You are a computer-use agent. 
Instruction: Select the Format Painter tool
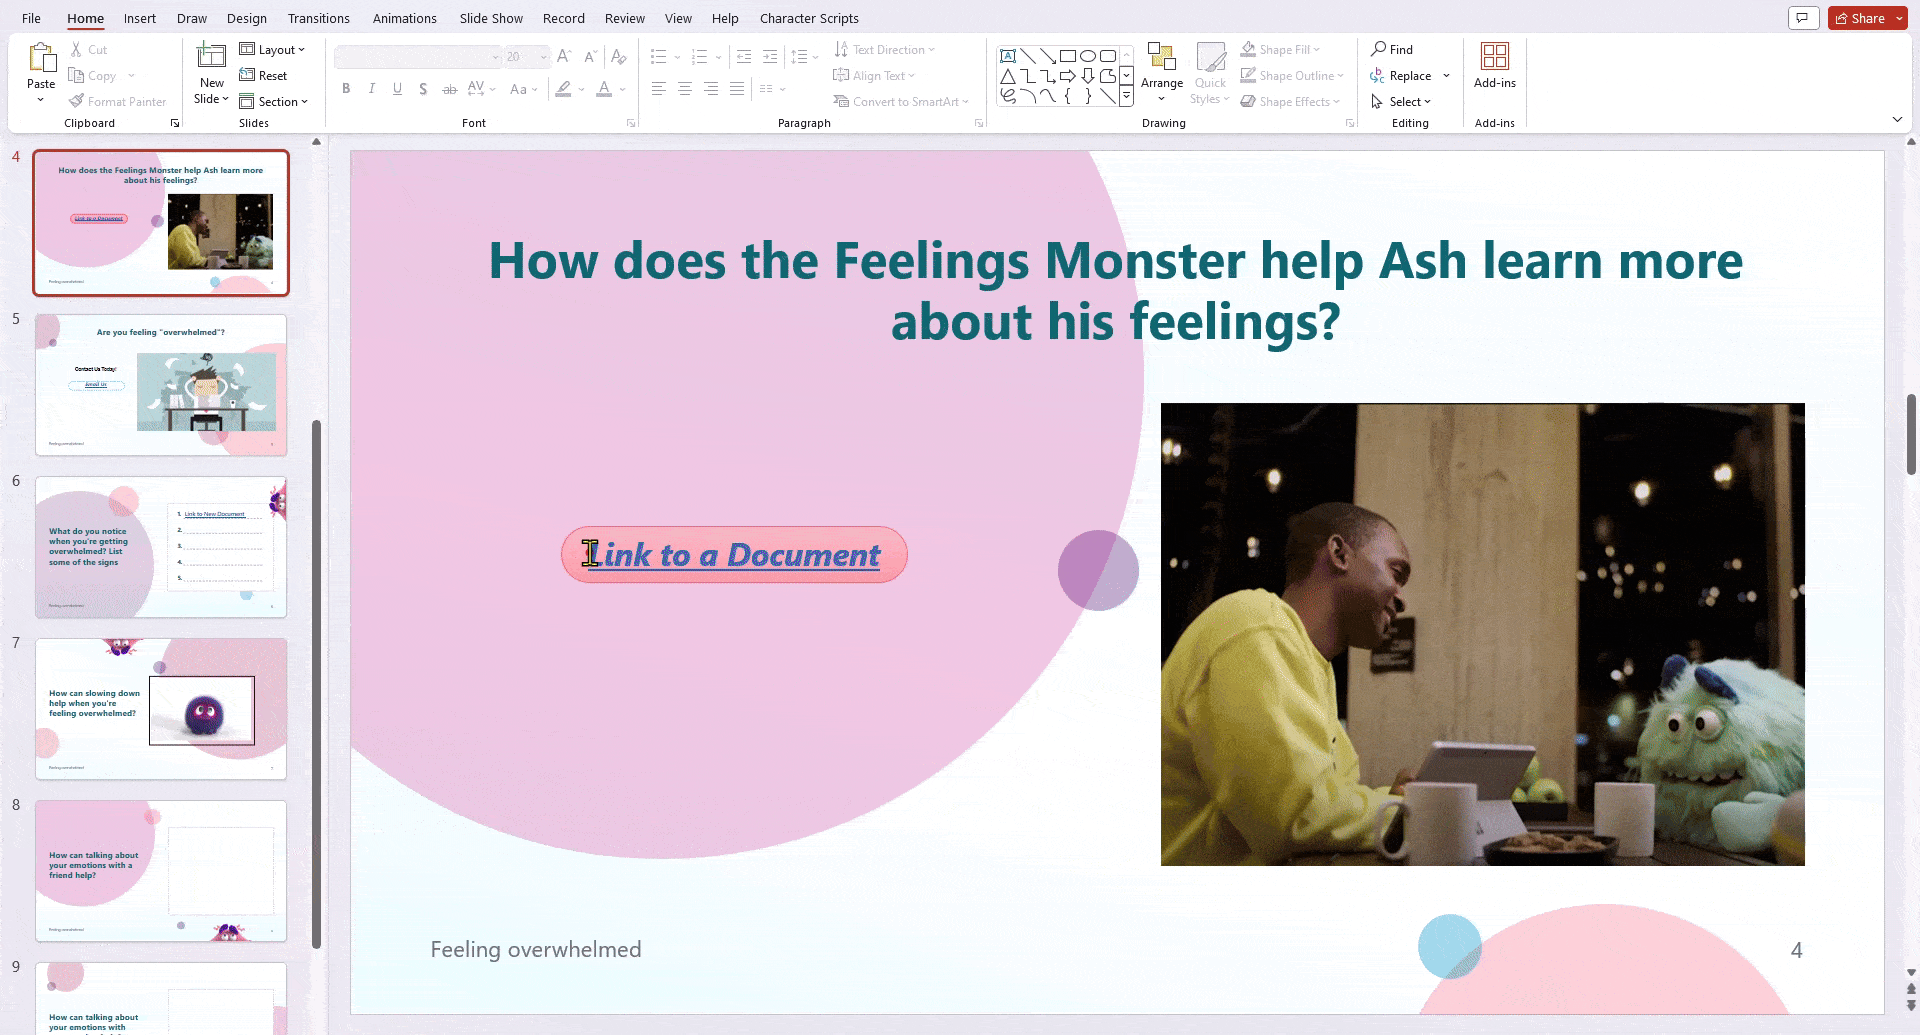(118, 101)
